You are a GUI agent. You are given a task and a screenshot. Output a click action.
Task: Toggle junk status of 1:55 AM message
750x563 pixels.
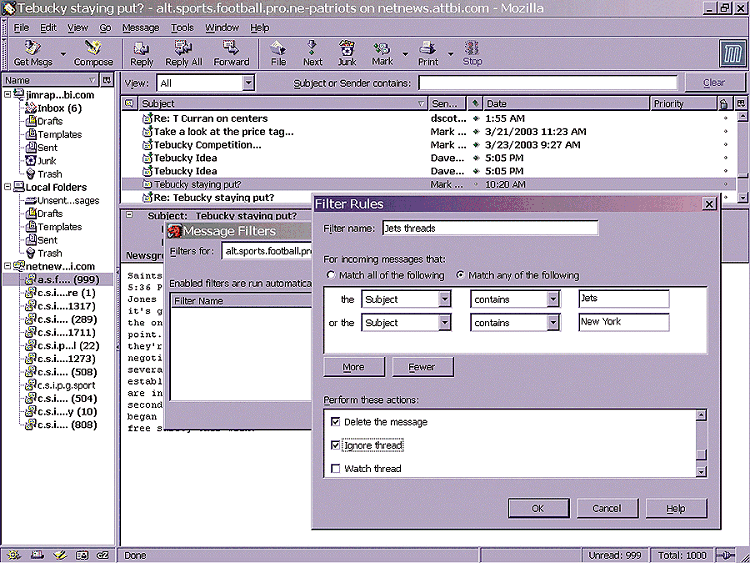coord(725,118)
